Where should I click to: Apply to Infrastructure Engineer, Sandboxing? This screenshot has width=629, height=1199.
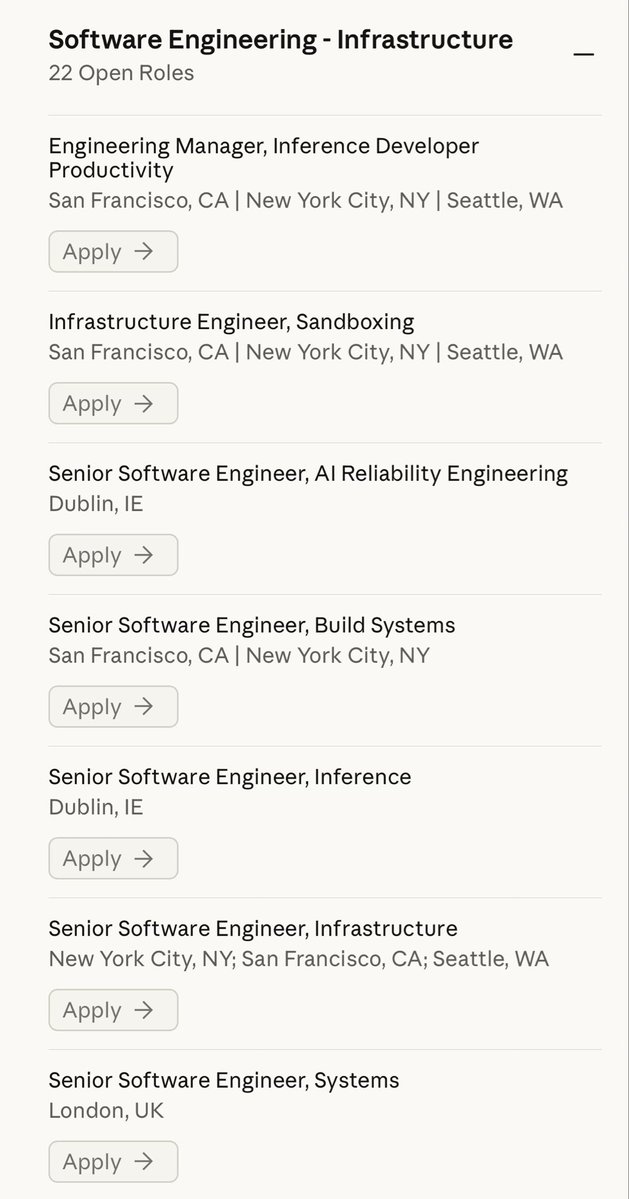[113, 403]
